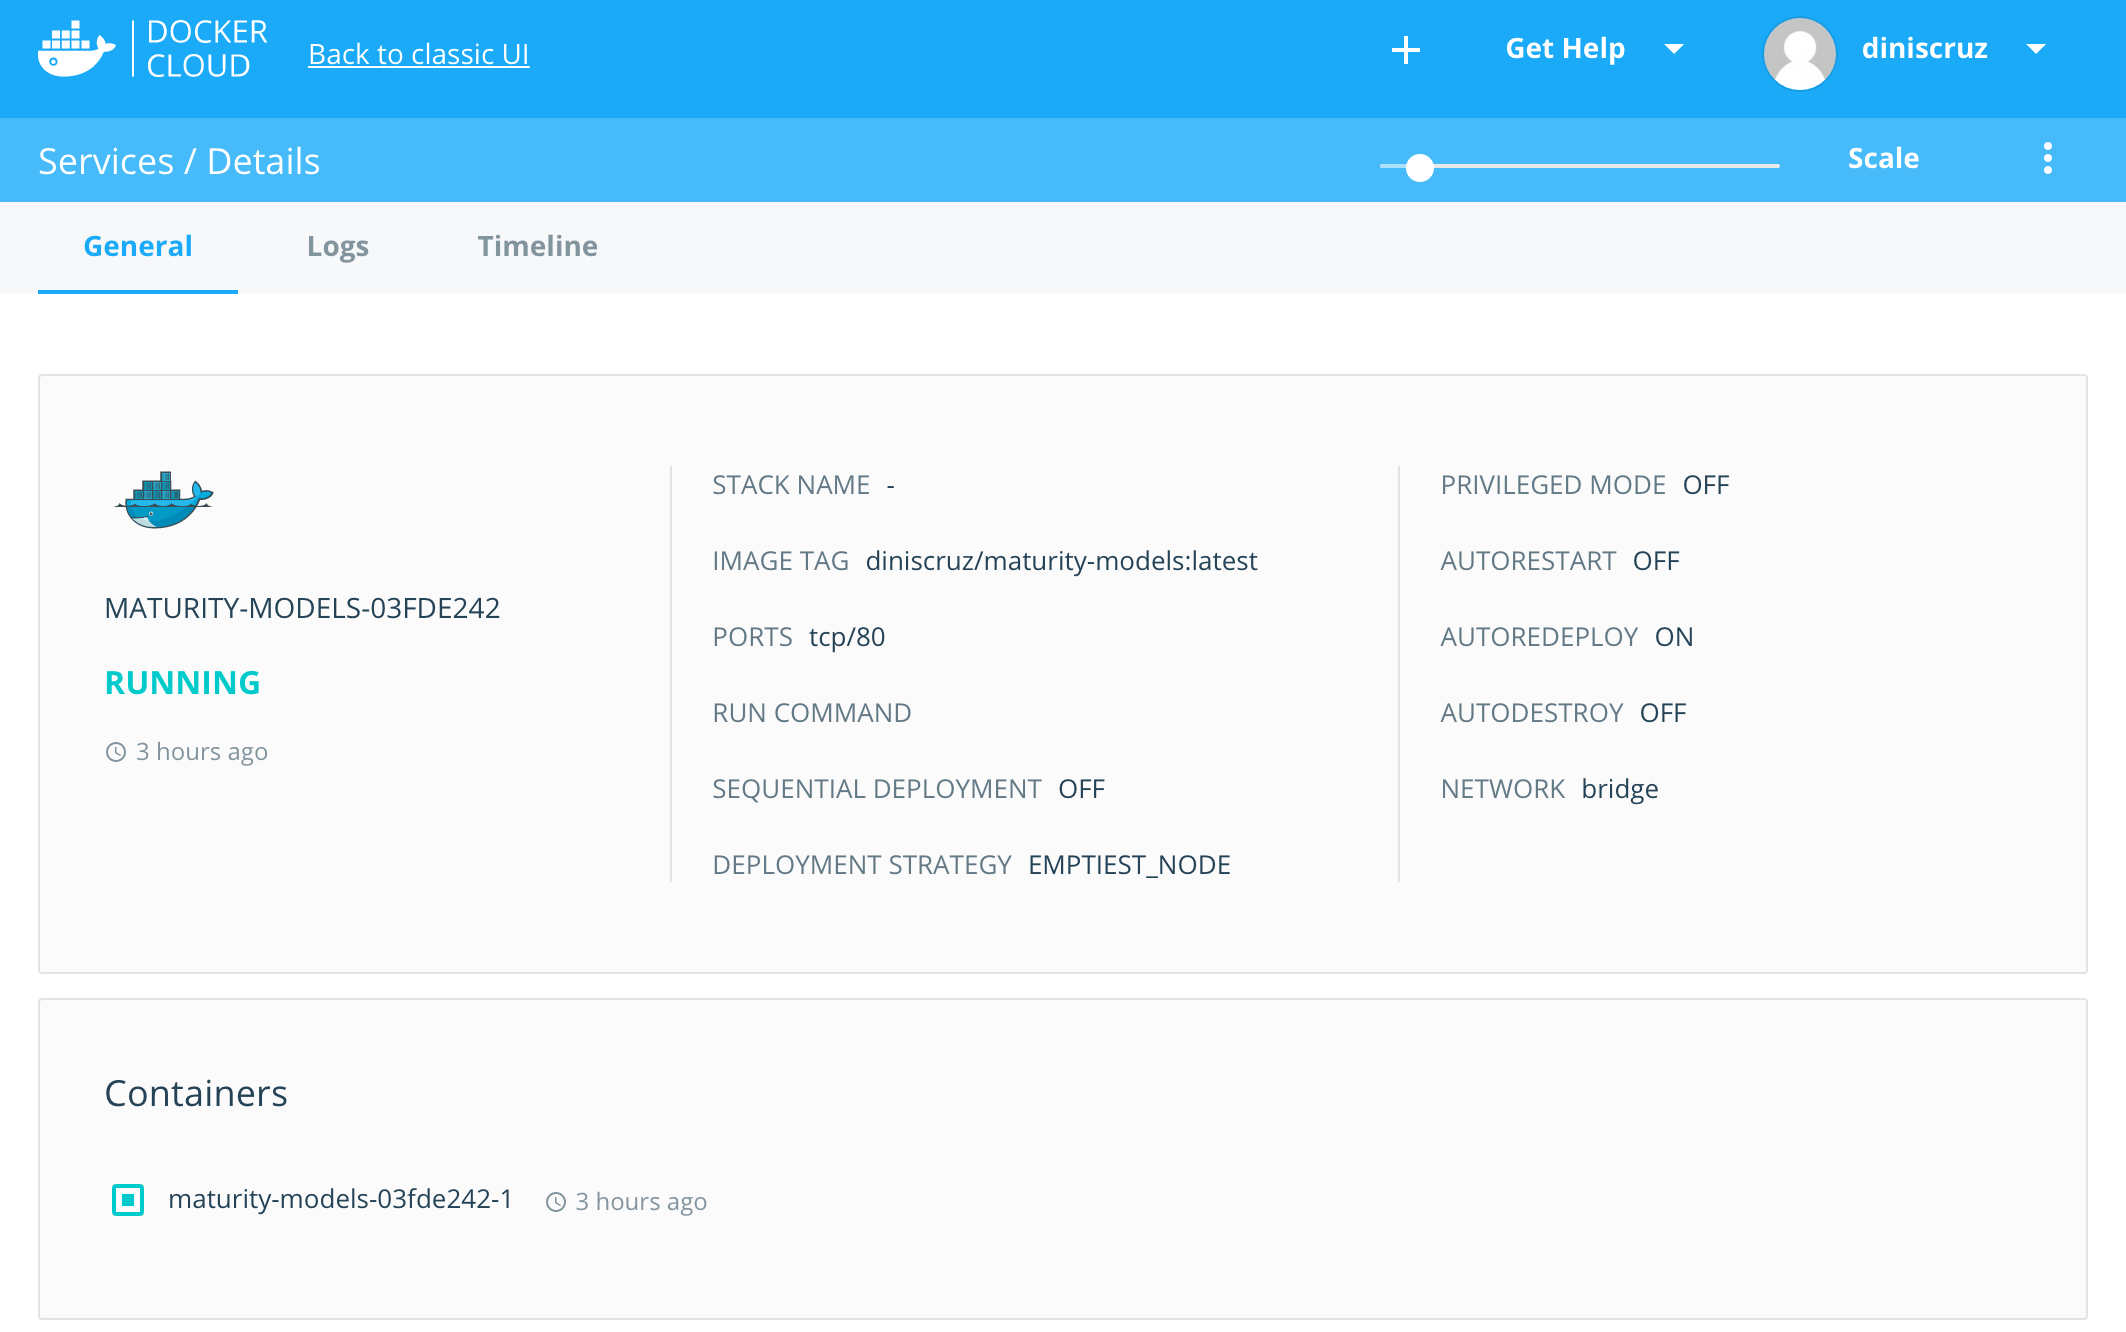2126x1332 pixels.
Task: Expand the Get Help dropdown arrow
Action: coord(1673,49)
